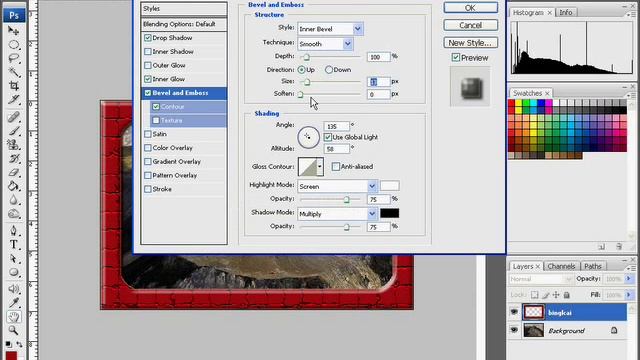The width and height of the screenshot is (640, 360).
Task: Select the Lasso tool
Action: (13, 58)
